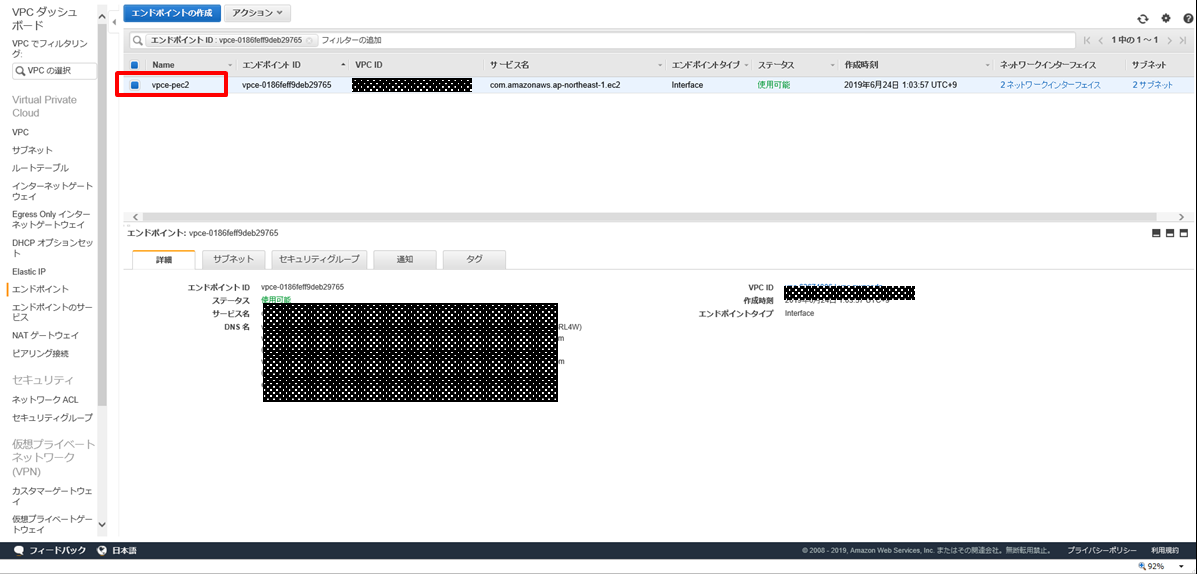The width and height of the screenshot is (1197, 574).
Task: Open the browser zoom level dropdown at 92%
Action: pyautogui.click(x=1181, y=566)
